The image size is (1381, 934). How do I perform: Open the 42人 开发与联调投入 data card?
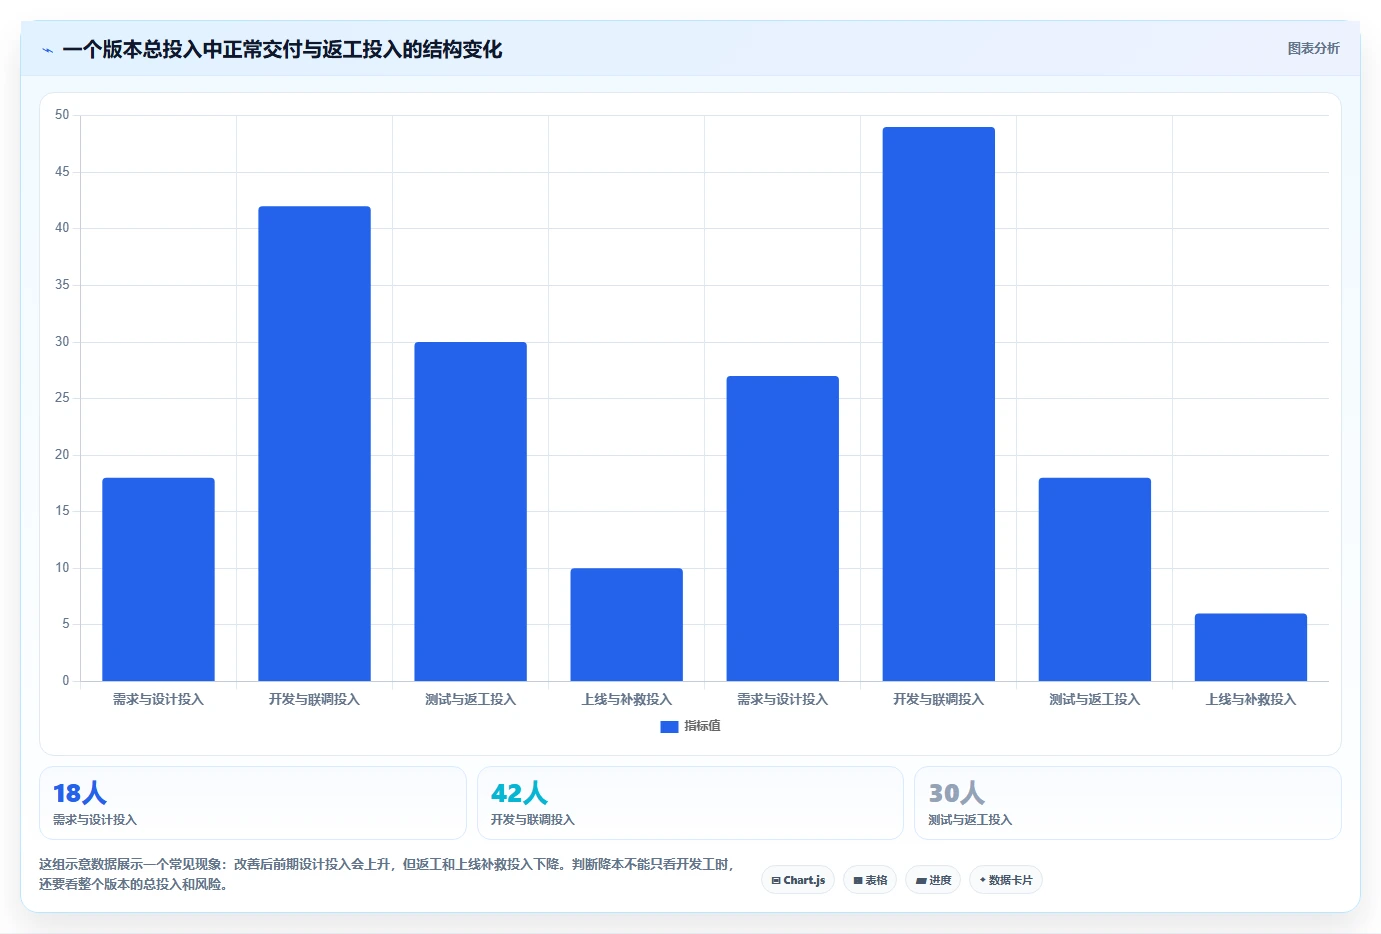click(690, 803)
